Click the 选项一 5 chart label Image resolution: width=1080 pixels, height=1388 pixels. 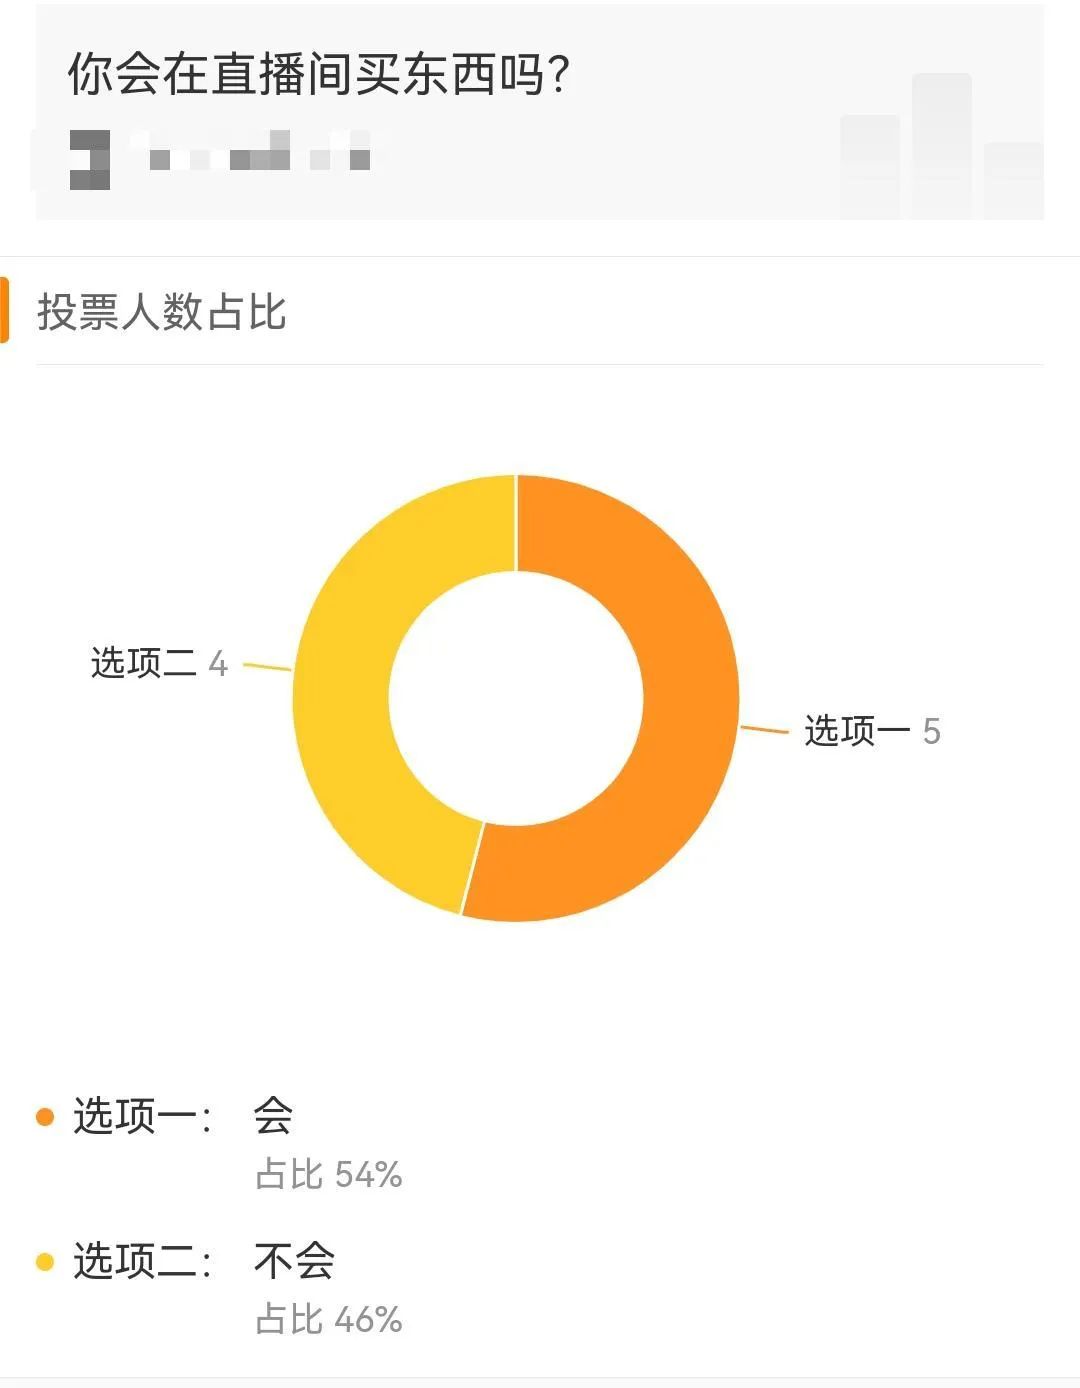870,731
